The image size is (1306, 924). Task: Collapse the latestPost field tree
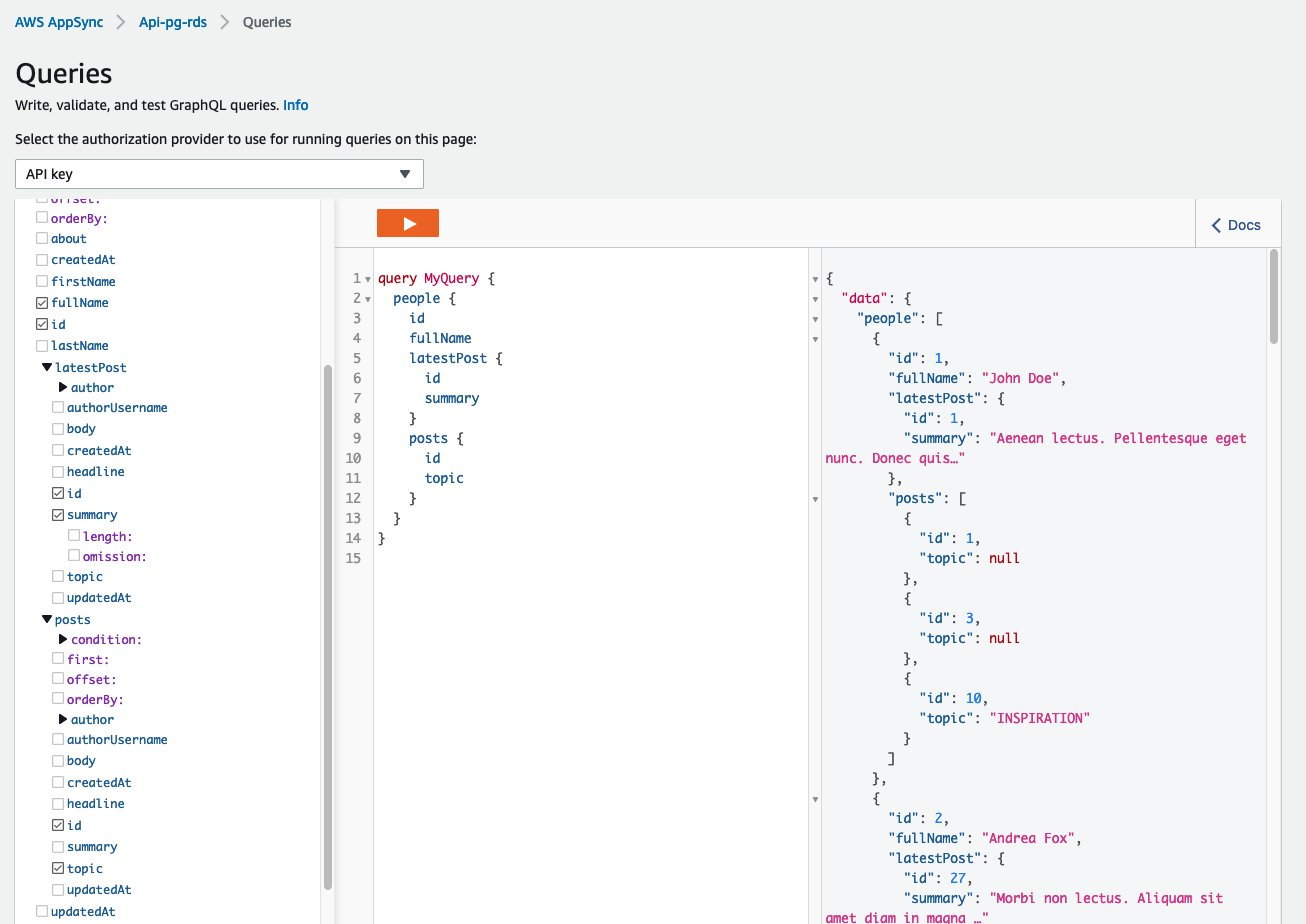coord(47,367)
